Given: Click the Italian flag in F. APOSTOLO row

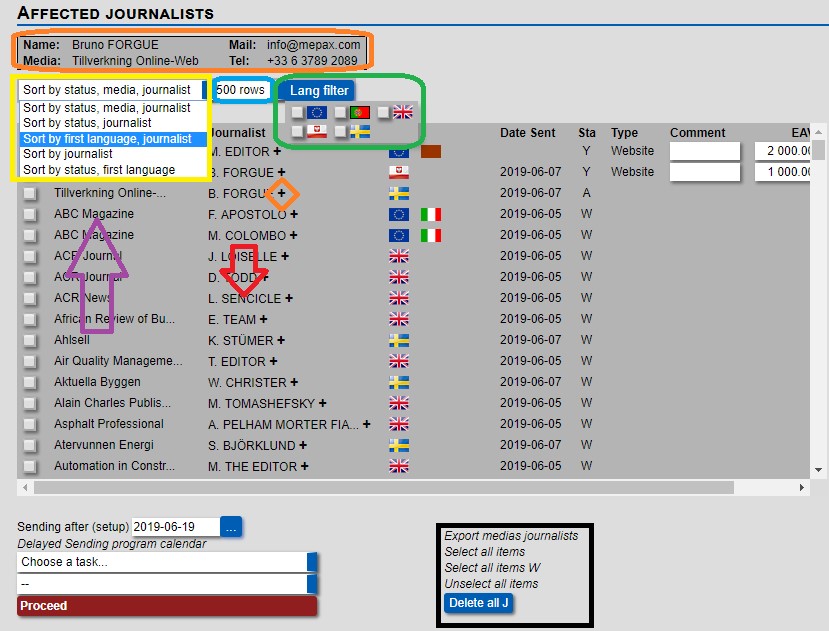Looking at the screenshot, I should 431,215.
